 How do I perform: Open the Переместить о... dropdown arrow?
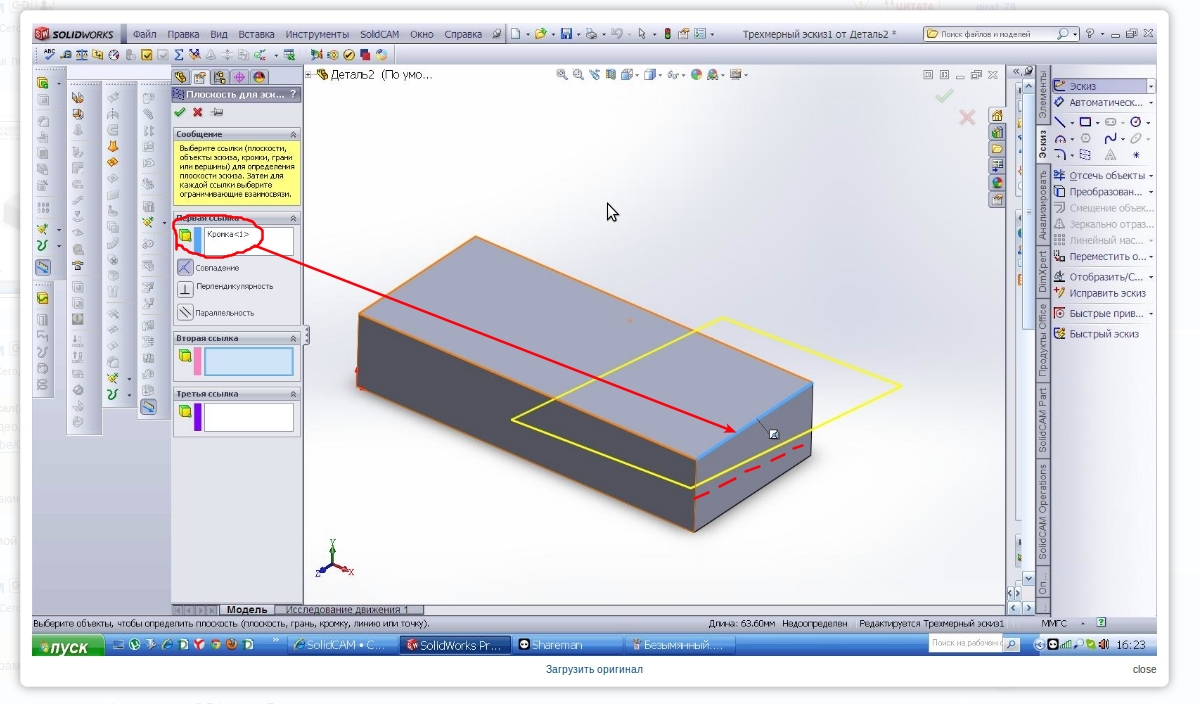pyautogui.click(x=1151, y=257)
